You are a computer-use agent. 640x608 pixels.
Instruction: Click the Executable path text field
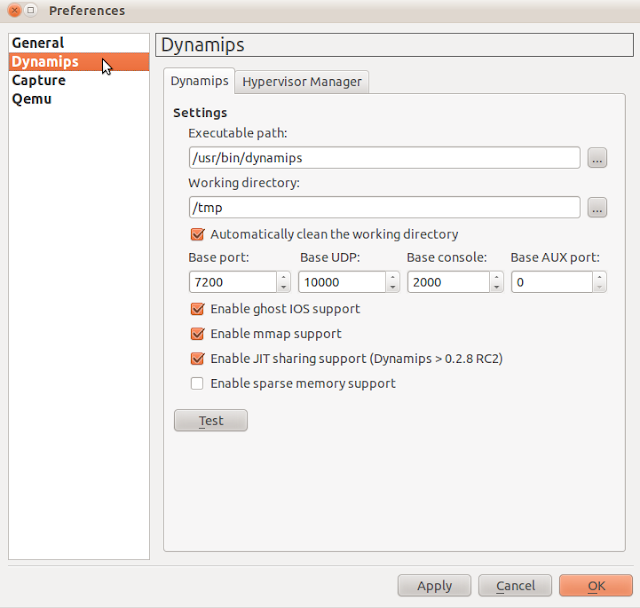tap(384, 158)
